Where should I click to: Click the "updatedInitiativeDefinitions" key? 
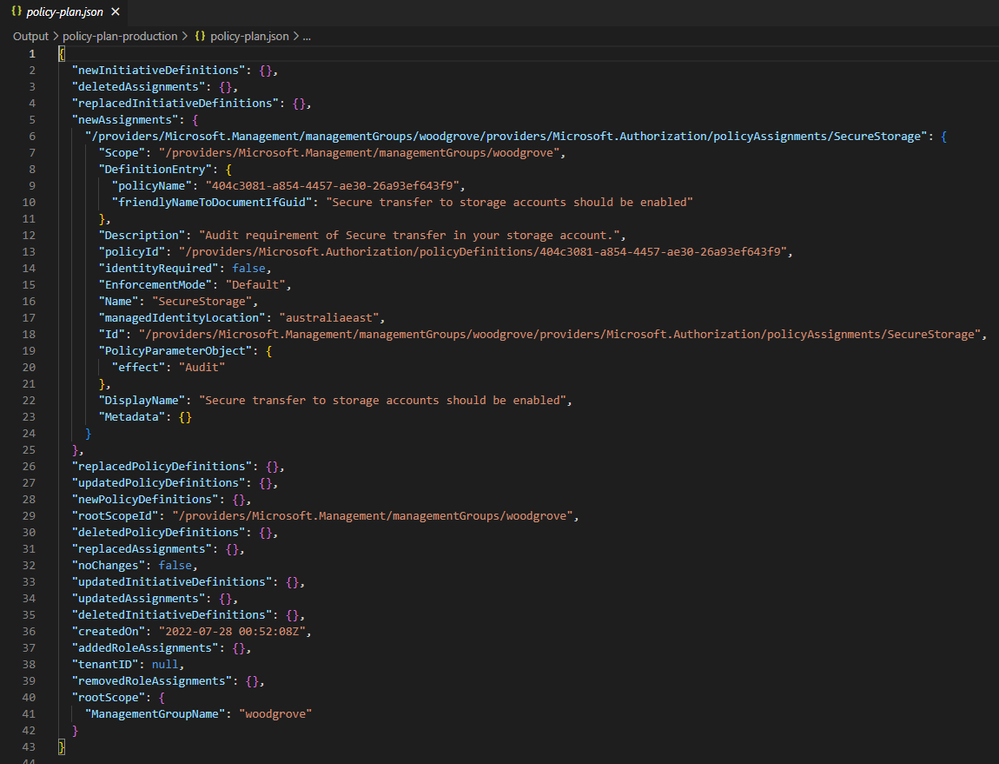click(x=172, y=582)
